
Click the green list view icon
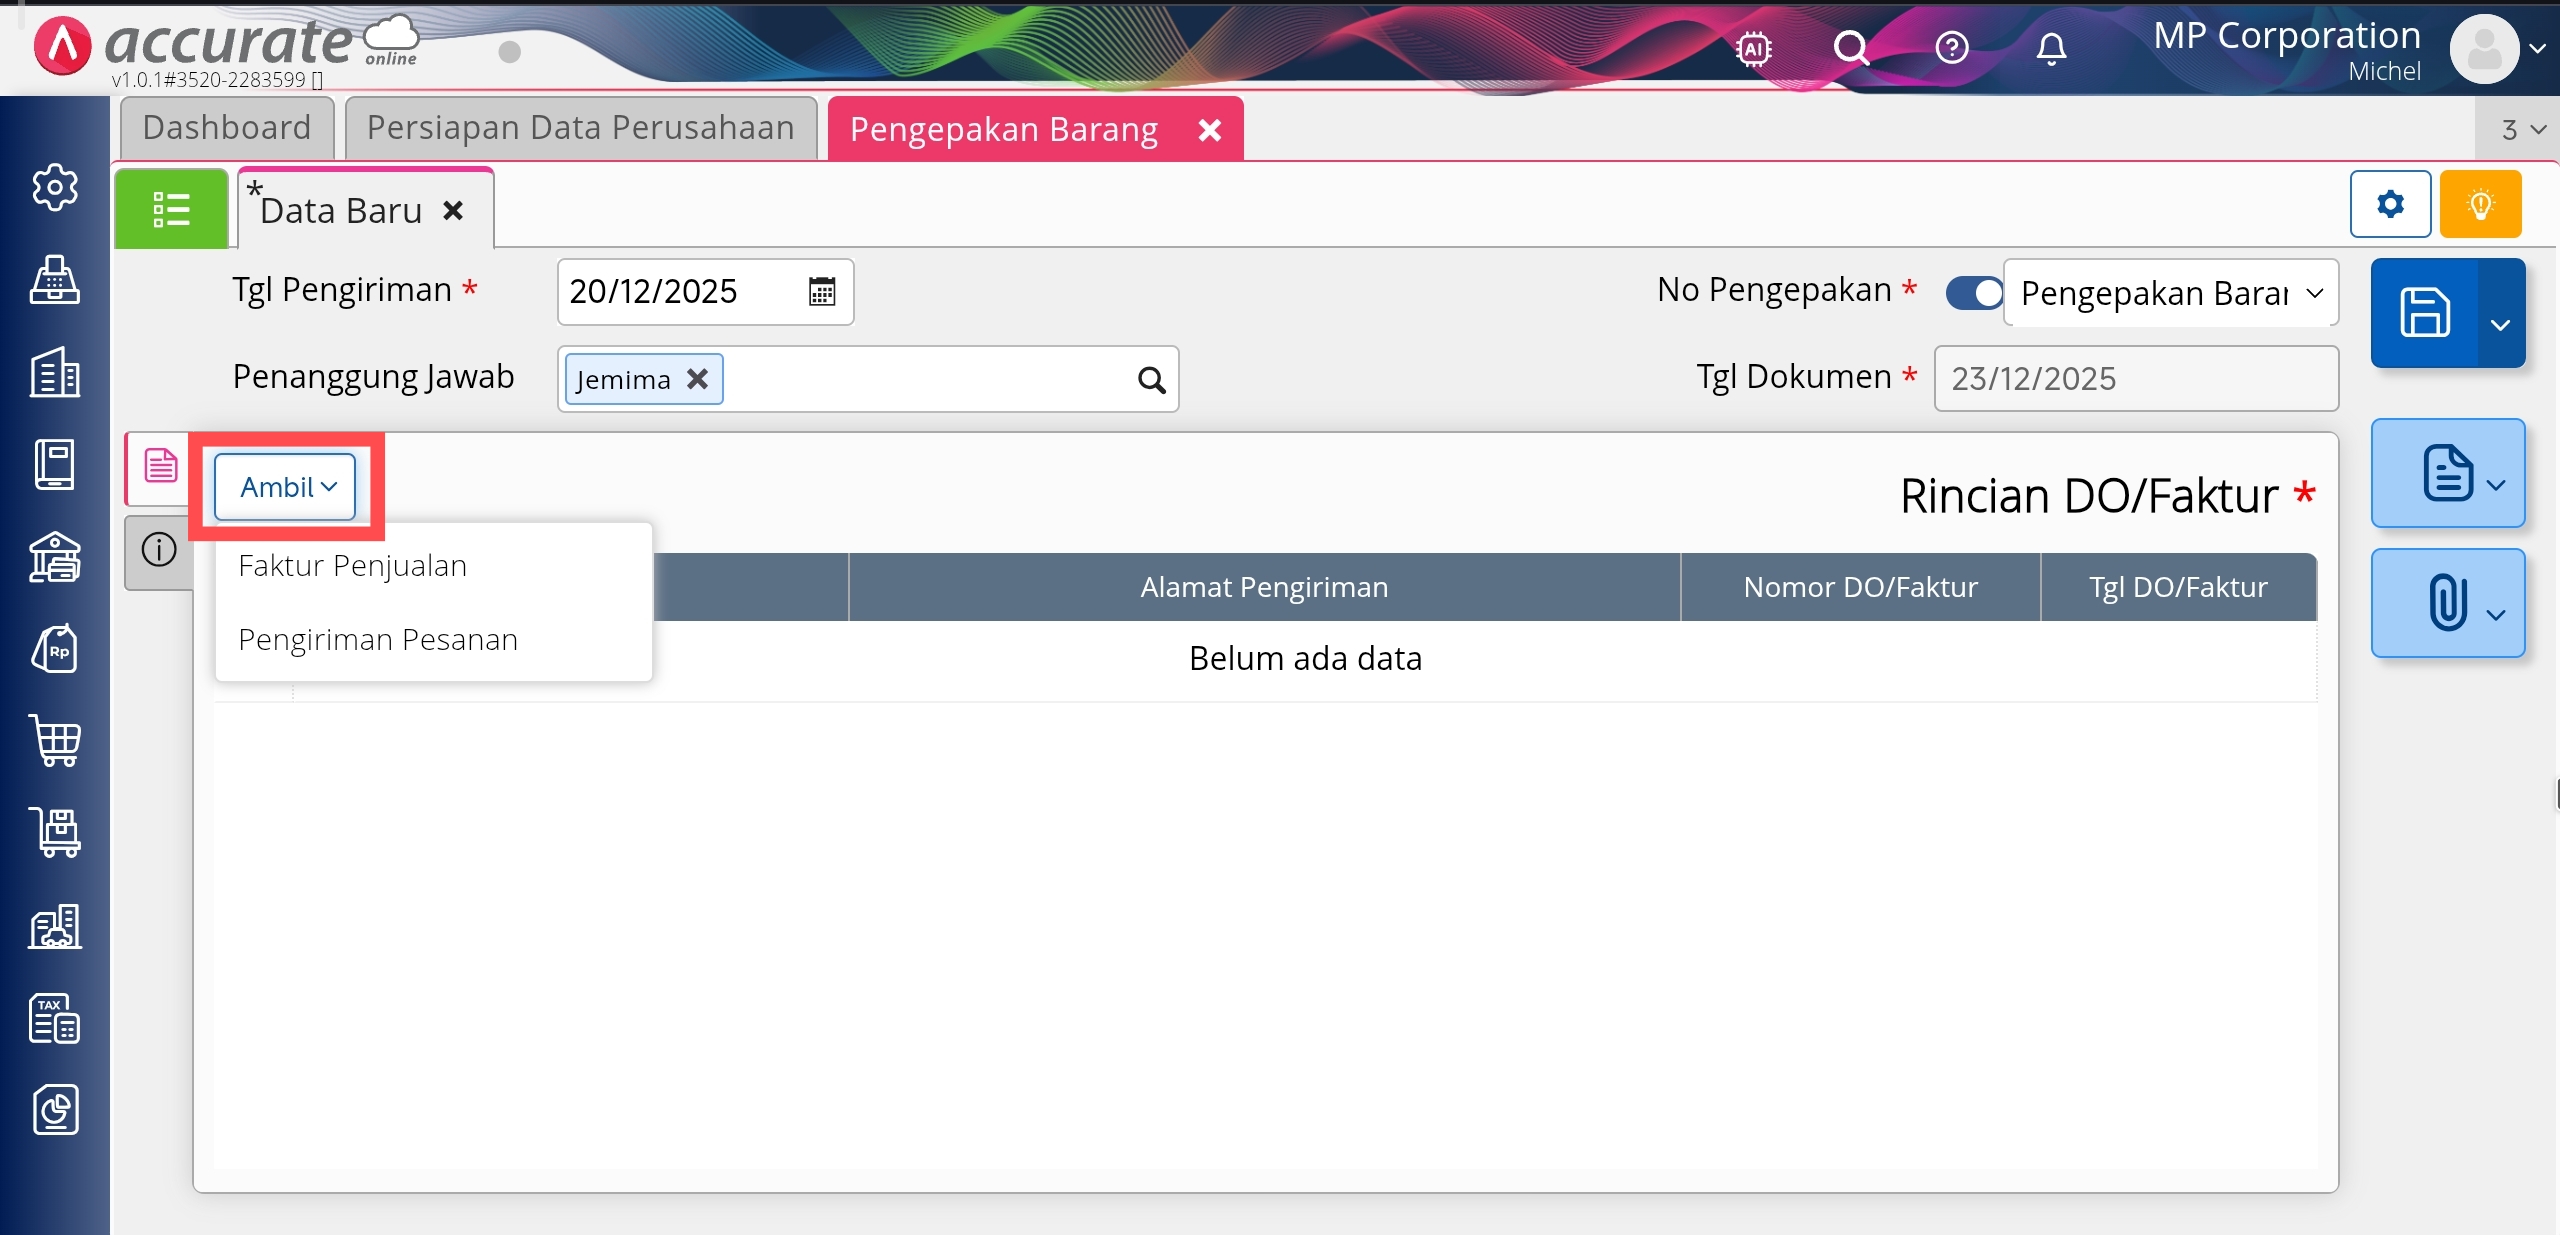[x=171, y=210]
